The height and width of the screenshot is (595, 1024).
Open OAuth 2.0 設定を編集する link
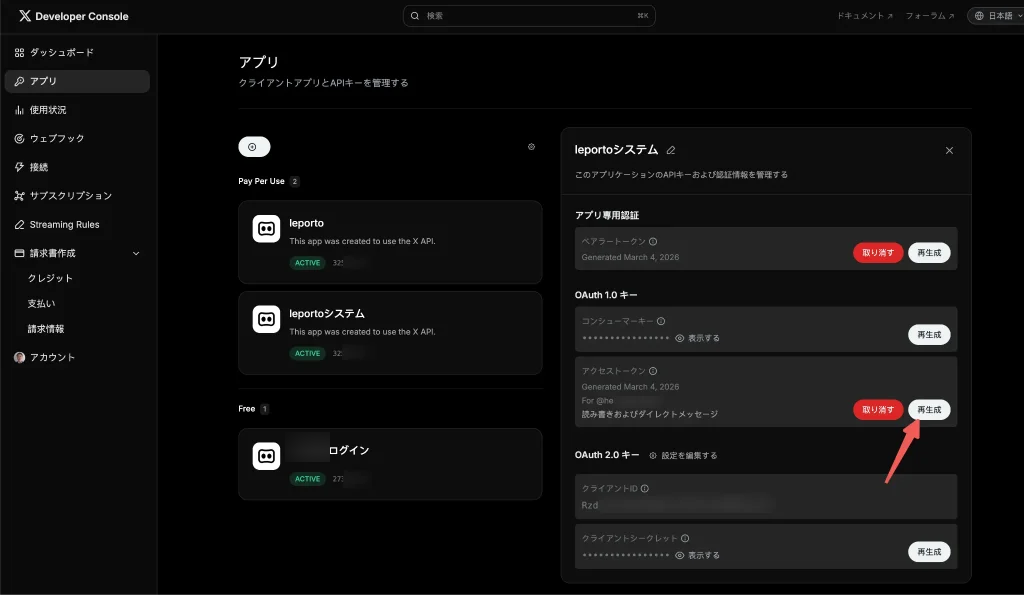click(683, 455)
